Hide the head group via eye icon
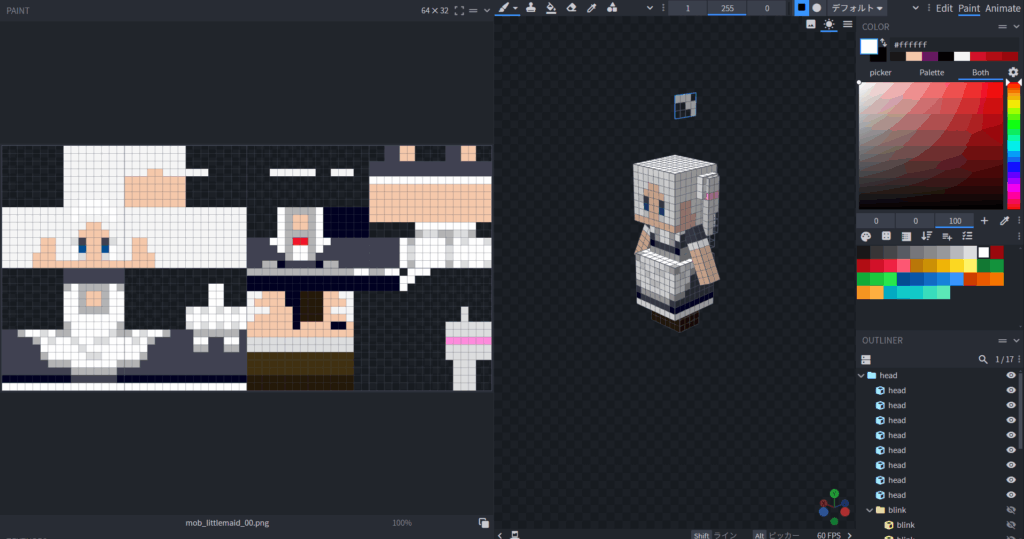Screen dimensions: 1024x539 coord(1011,376)
